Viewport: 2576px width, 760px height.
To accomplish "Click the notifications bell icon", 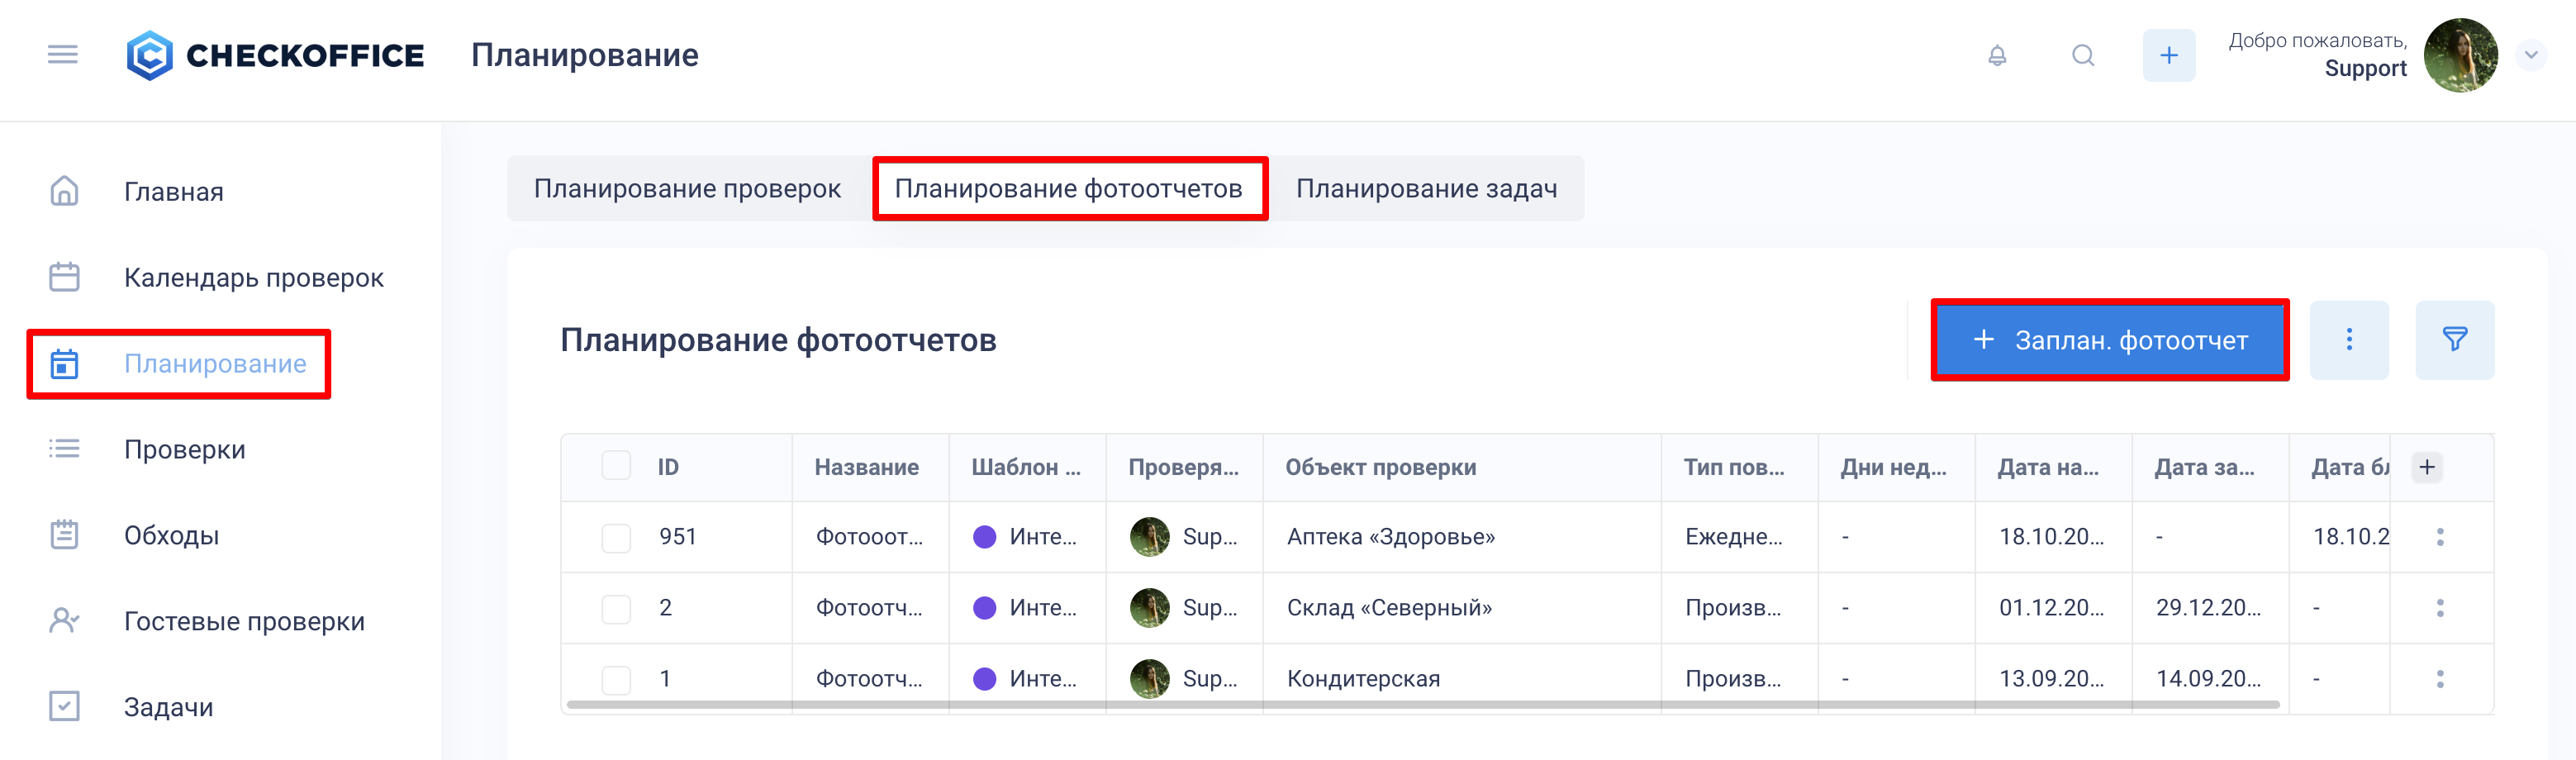I will [x=1996, y=56].
